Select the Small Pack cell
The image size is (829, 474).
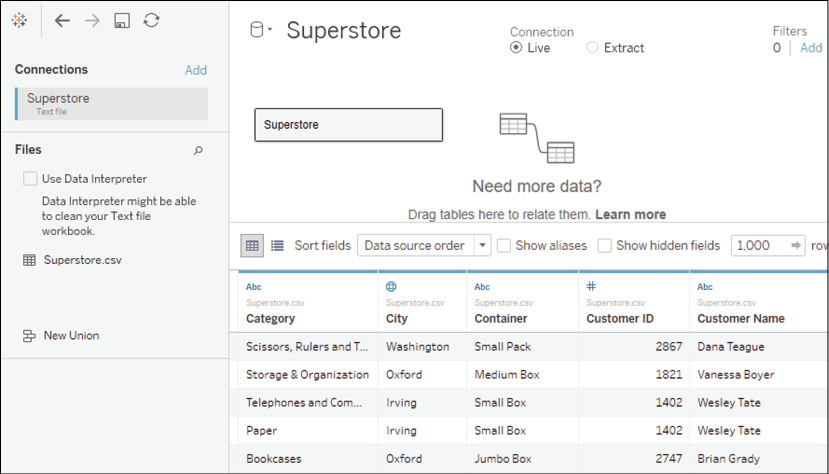(x=523, y=347)
